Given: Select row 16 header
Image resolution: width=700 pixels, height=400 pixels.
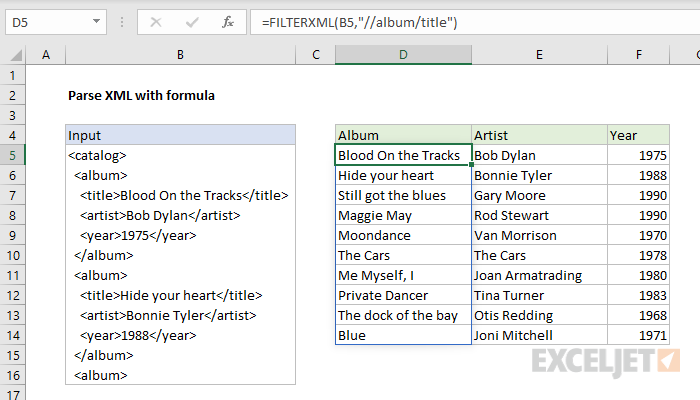Looking at the screenshot, I should coord(12,375).
